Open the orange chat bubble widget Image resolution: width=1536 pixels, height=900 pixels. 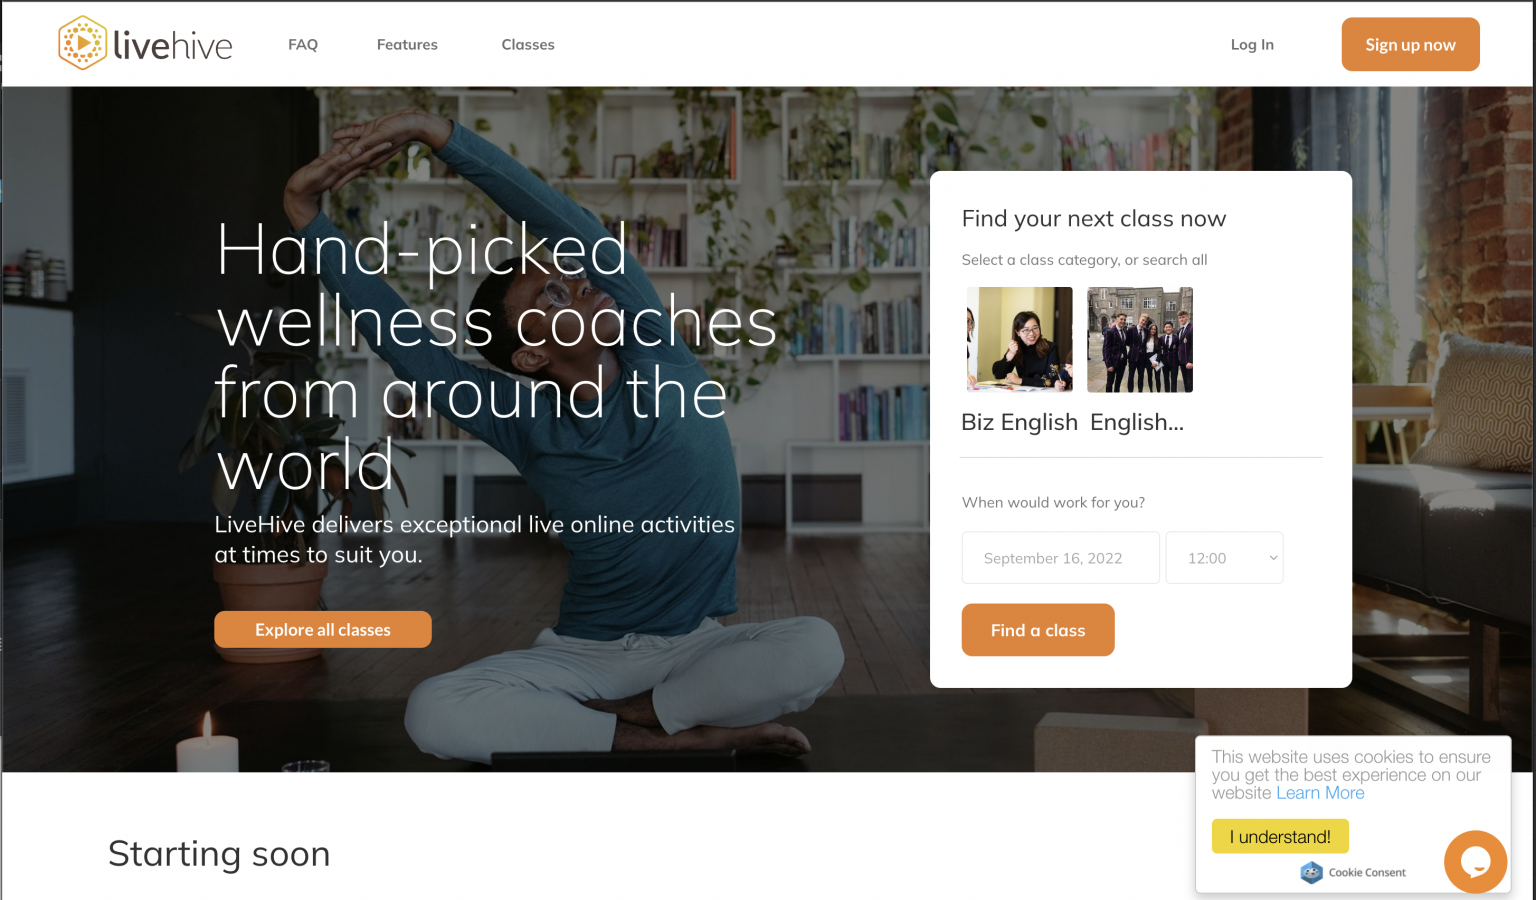1475,862
